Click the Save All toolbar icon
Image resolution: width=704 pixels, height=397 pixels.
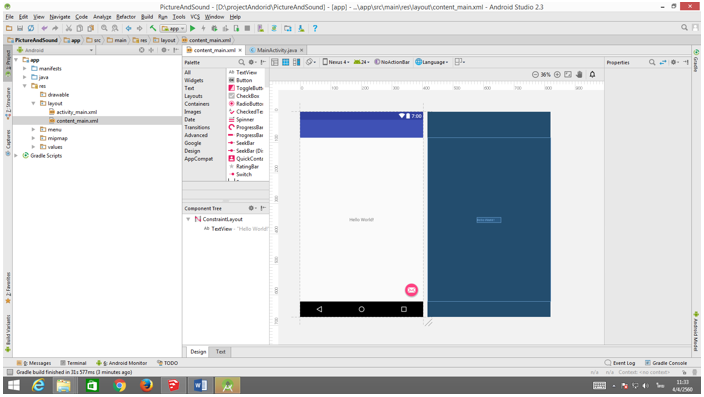pos(20,28)
